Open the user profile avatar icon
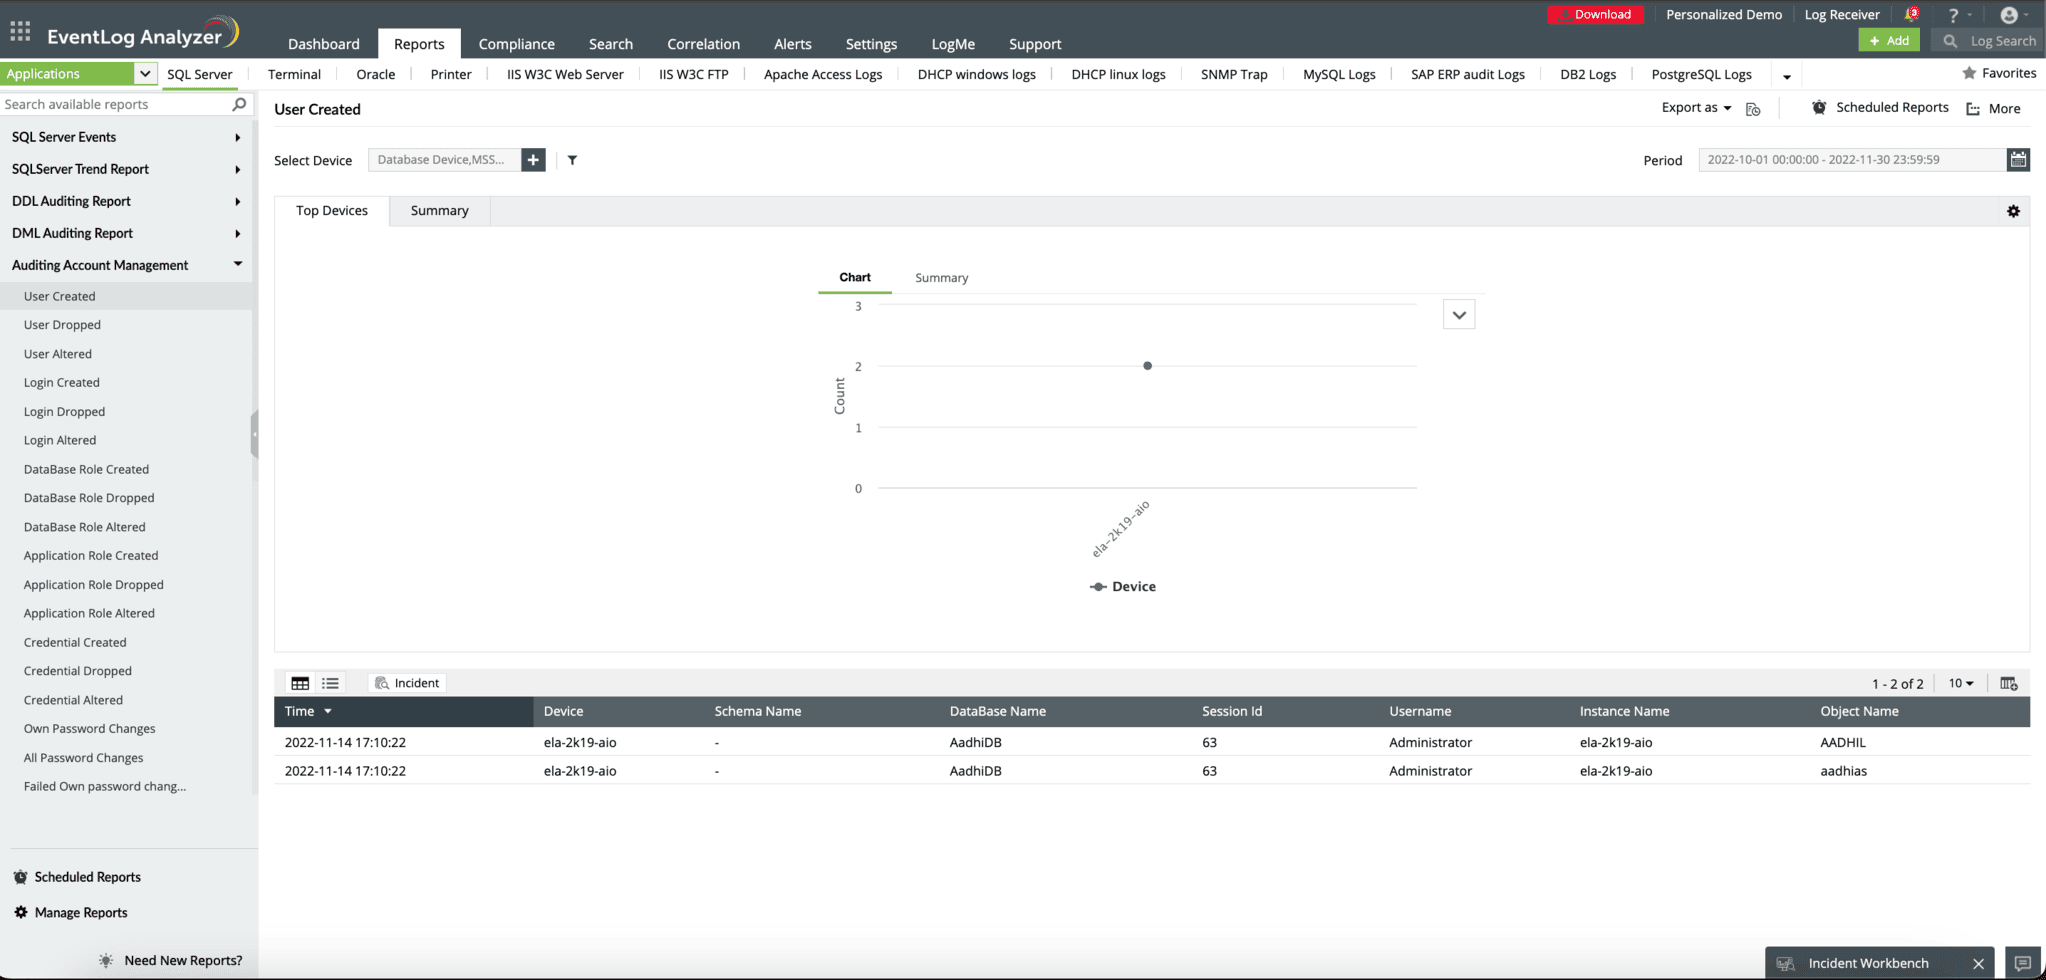The image size is (2046, 980). point(2008,15)
